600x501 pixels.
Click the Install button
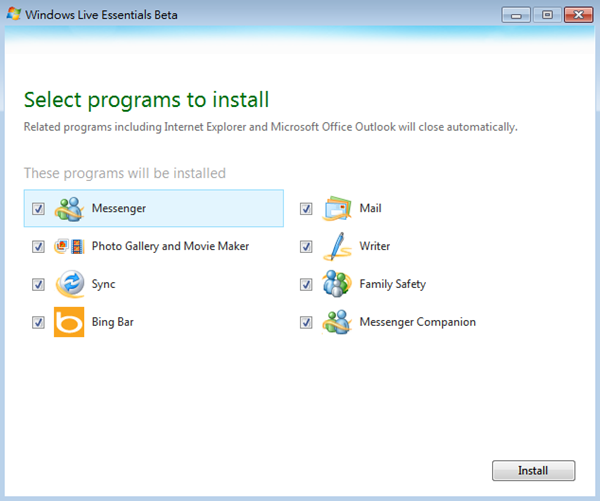point(533,470)
